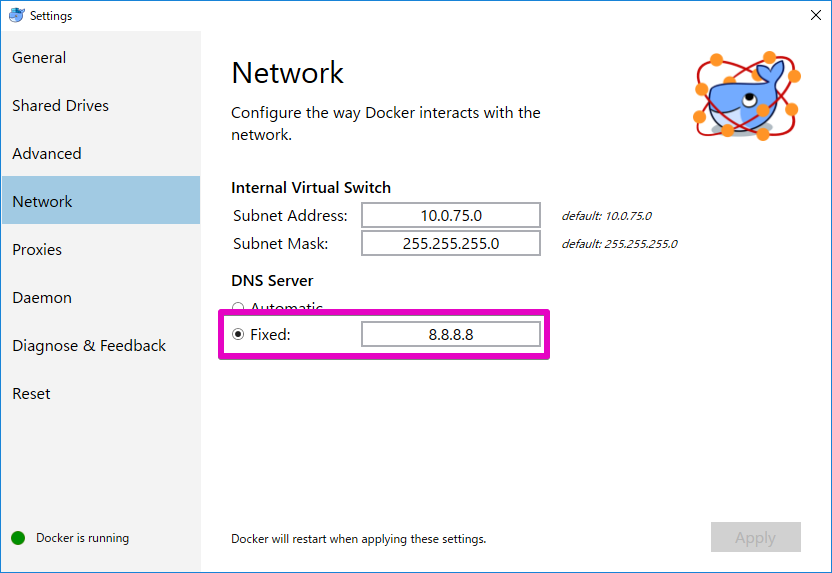Click the fixed DNS server 8.8.8.8 field
The height and width of the screenshot is (573, 832).
(451, 334)
